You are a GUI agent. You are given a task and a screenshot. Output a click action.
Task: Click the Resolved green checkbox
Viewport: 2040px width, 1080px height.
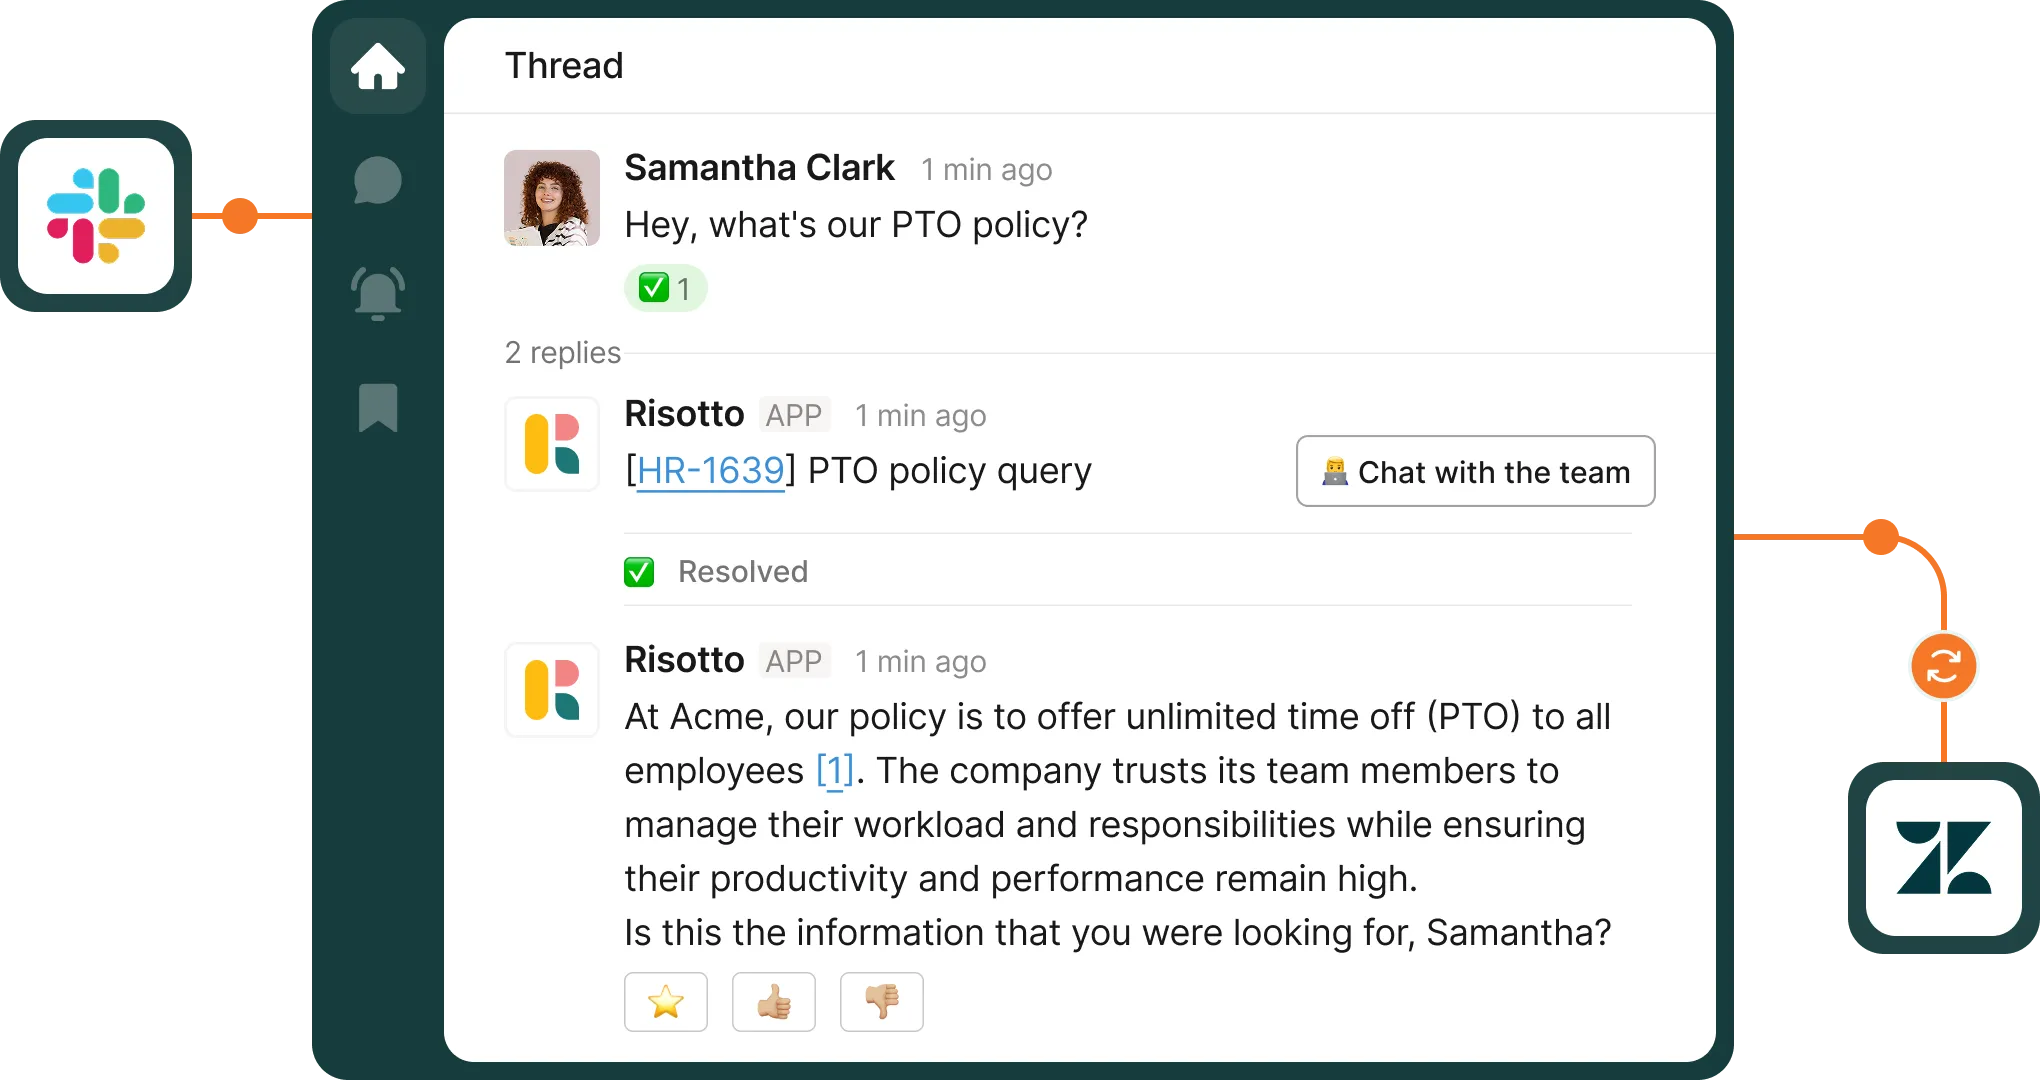click(x=639, y=572)
